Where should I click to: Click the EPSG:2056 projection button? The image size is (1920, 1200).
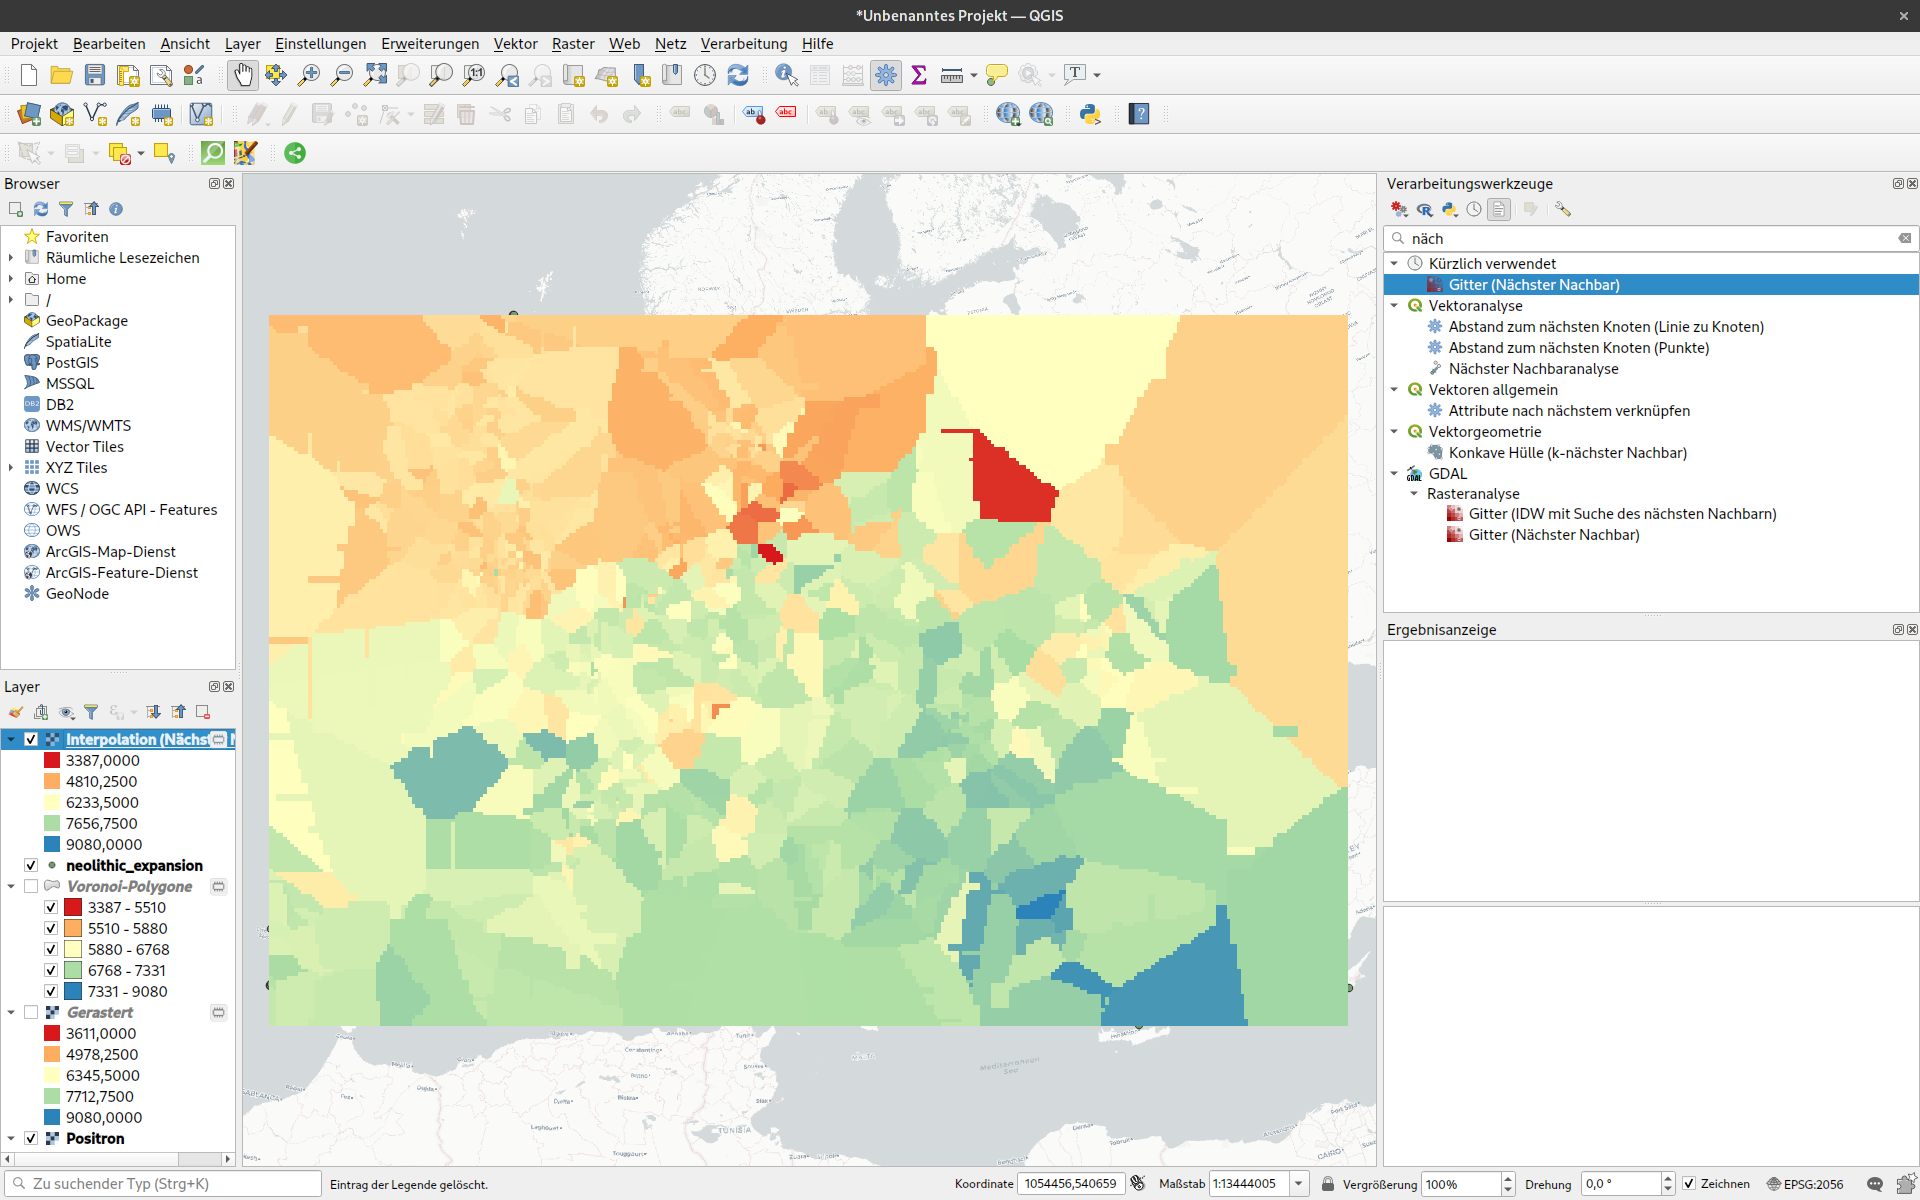[x=1805, y=1184]
